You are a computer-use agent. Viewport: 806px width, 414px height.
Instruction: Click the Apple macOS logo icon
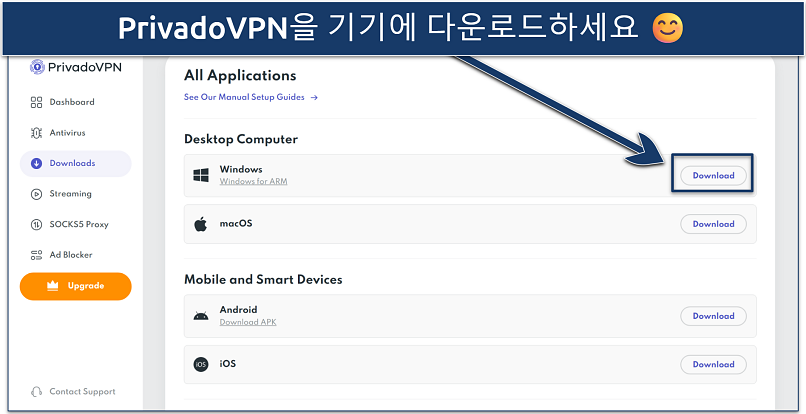200,224
